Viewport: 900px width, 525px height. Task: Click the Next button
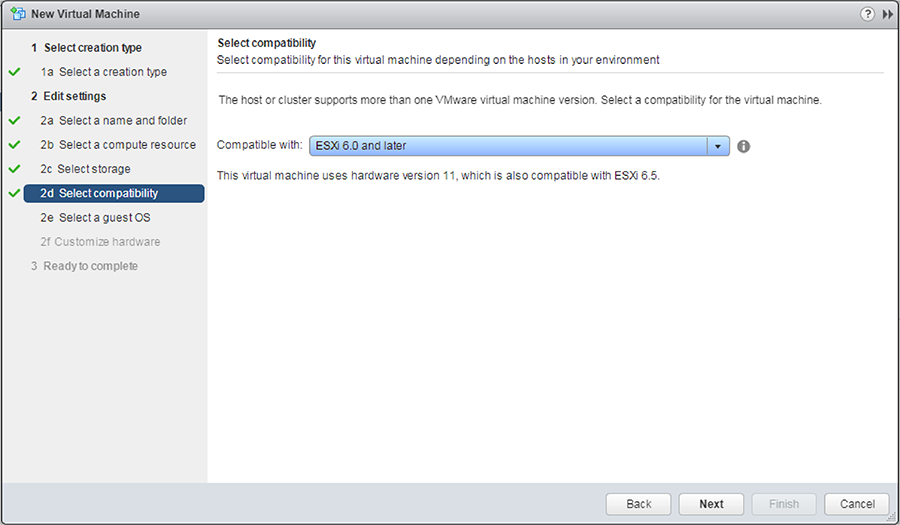coord(711,504)
